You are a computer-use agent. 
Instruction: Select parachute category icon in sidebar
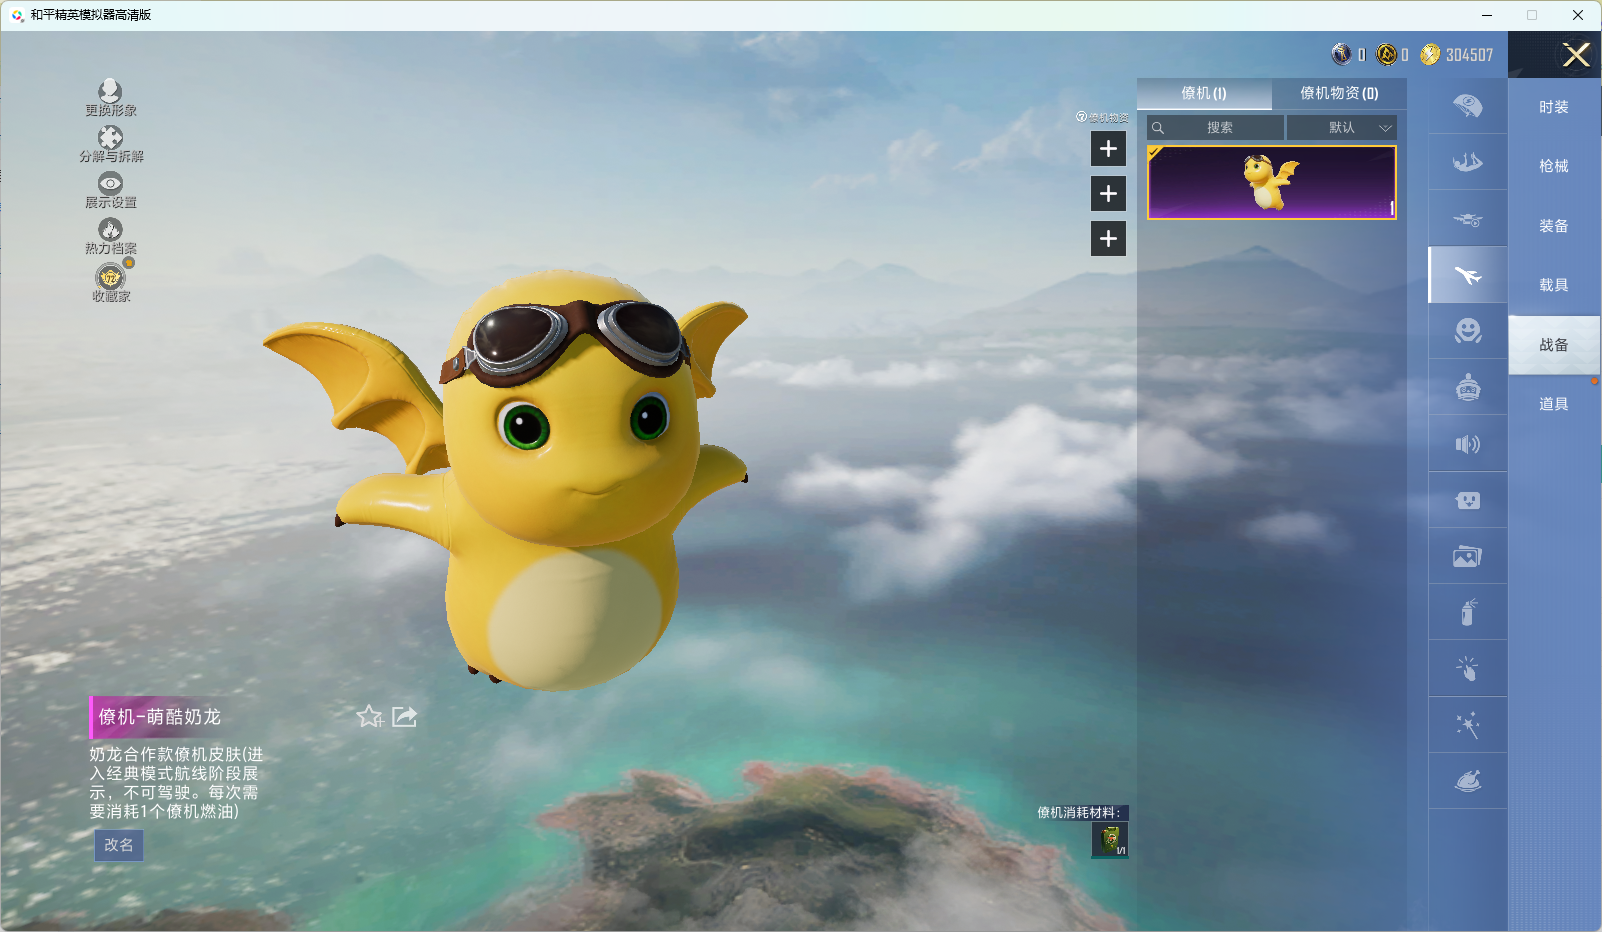pyautogui.click(x=1467, y=106)
